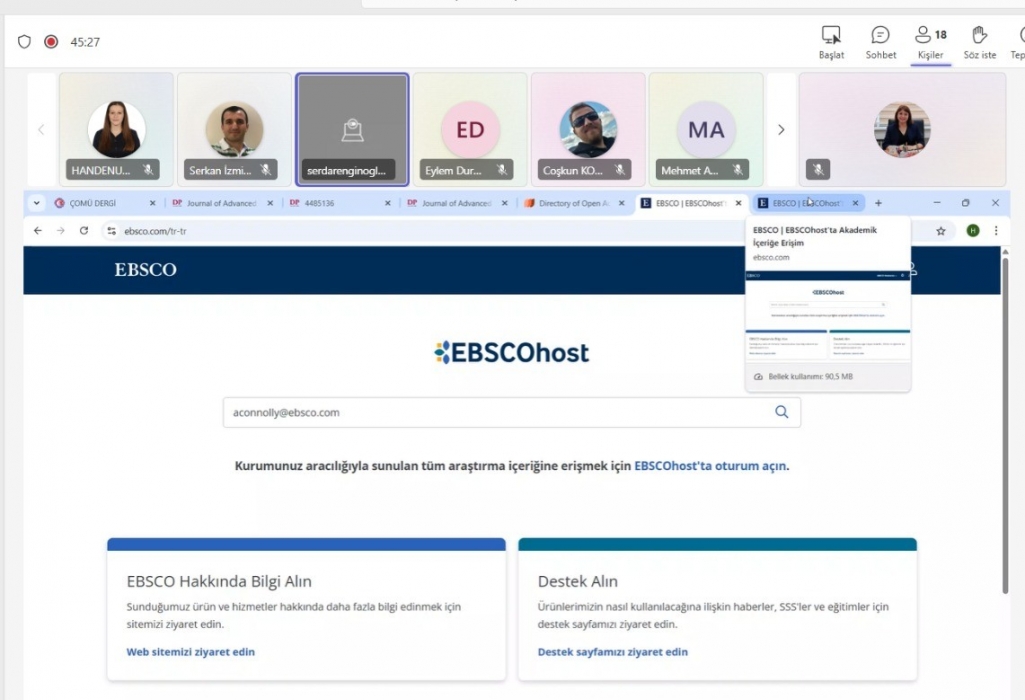Switch to the Directory of Open A tab
This screenshot has height=700, width=1025.
(x=575, y=203)
